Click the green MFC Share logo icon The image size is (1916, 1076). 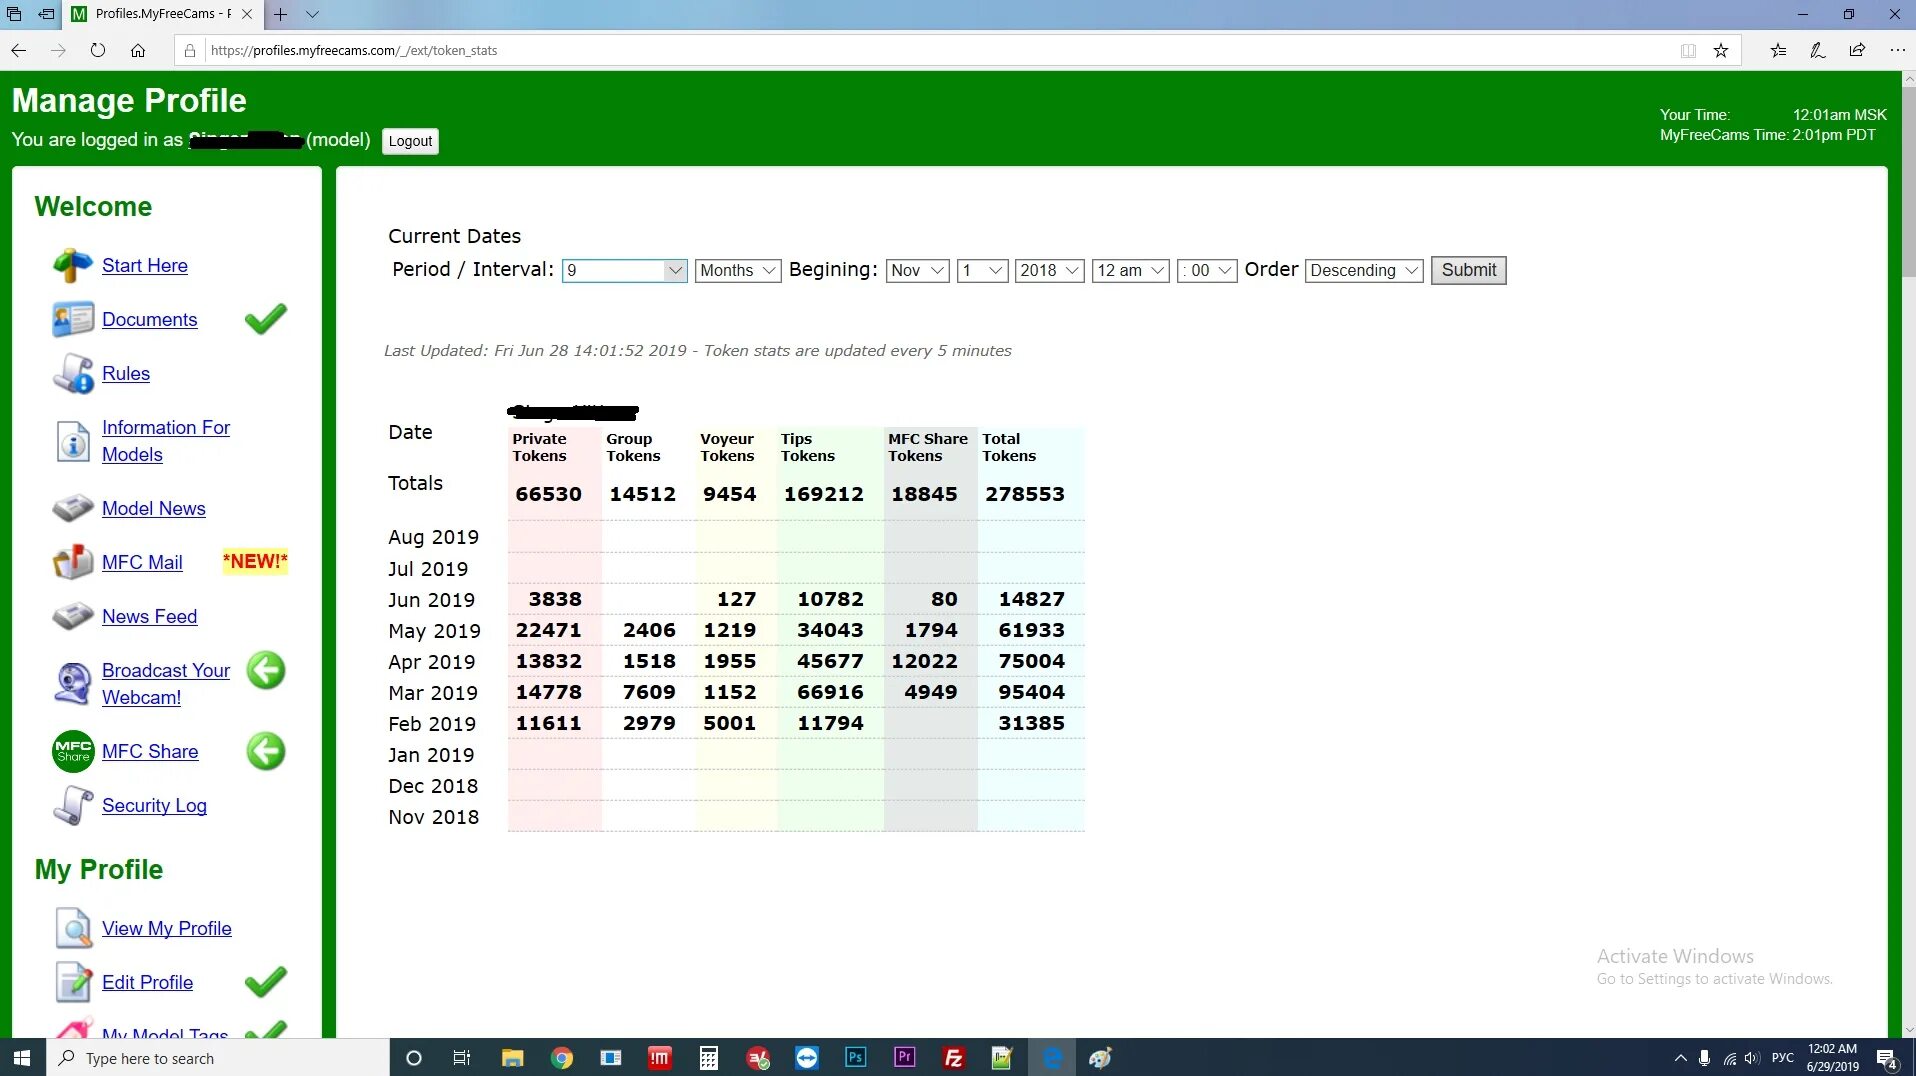pos(72,751)
